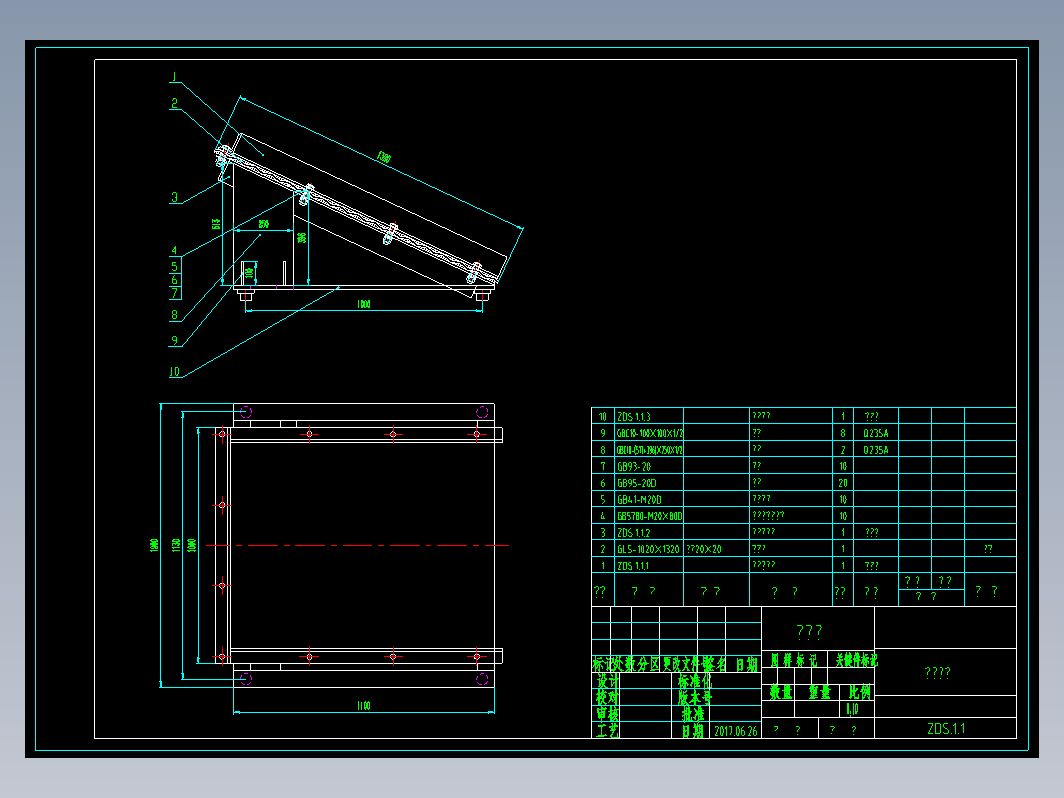1064x798 pixels.
Task: Click the 批准 label in the title block
Action: click(x=693, y=714)
